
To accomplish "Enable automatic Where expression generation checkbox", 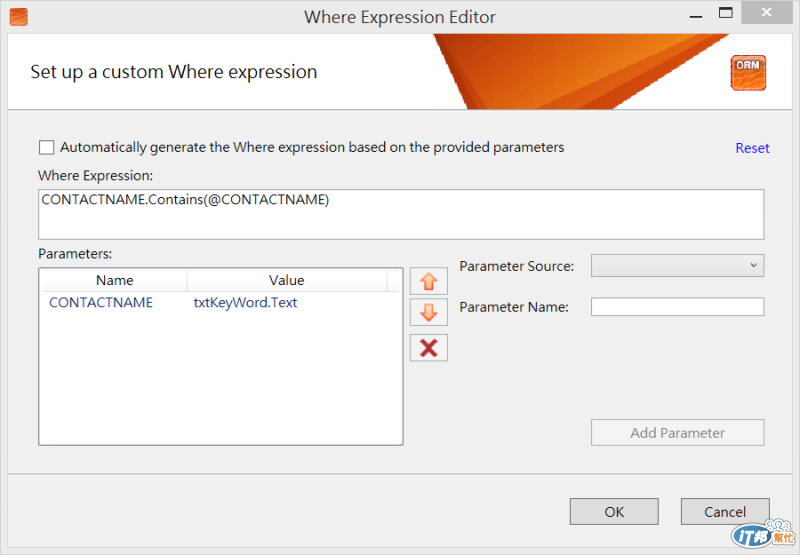I will click(x=46, y=147).
